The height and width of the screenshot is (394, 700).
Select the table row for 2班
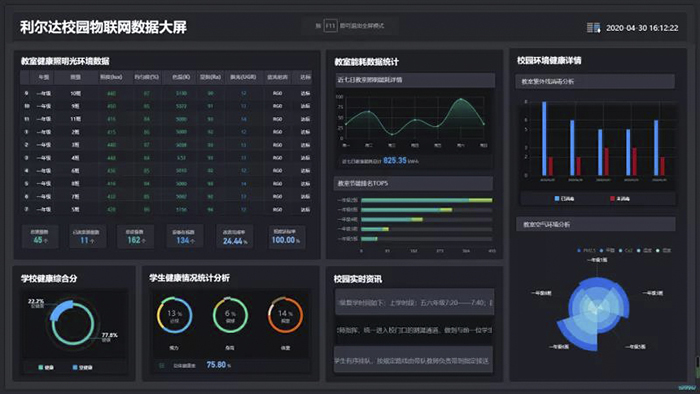tap(166, 132)
